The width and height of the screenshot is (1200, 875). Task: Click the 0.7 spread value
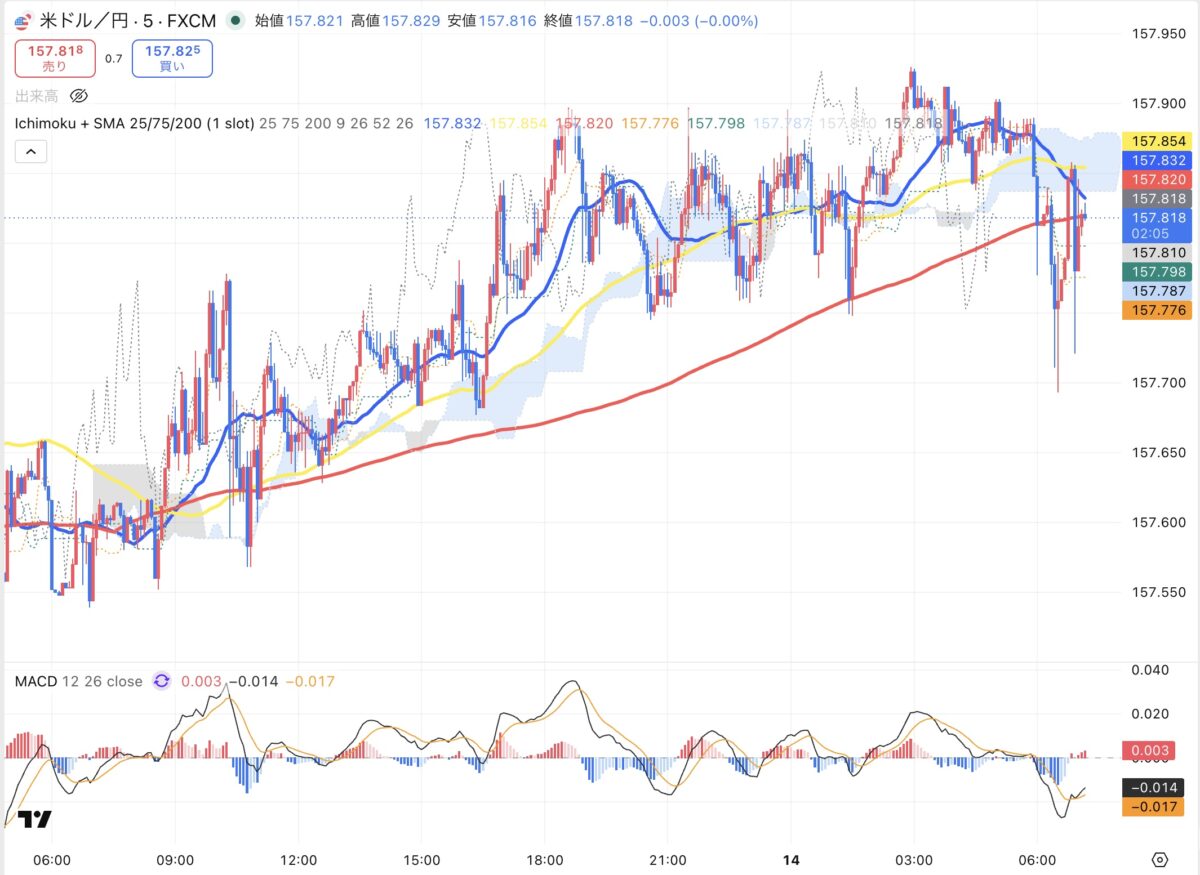point(113,59)
